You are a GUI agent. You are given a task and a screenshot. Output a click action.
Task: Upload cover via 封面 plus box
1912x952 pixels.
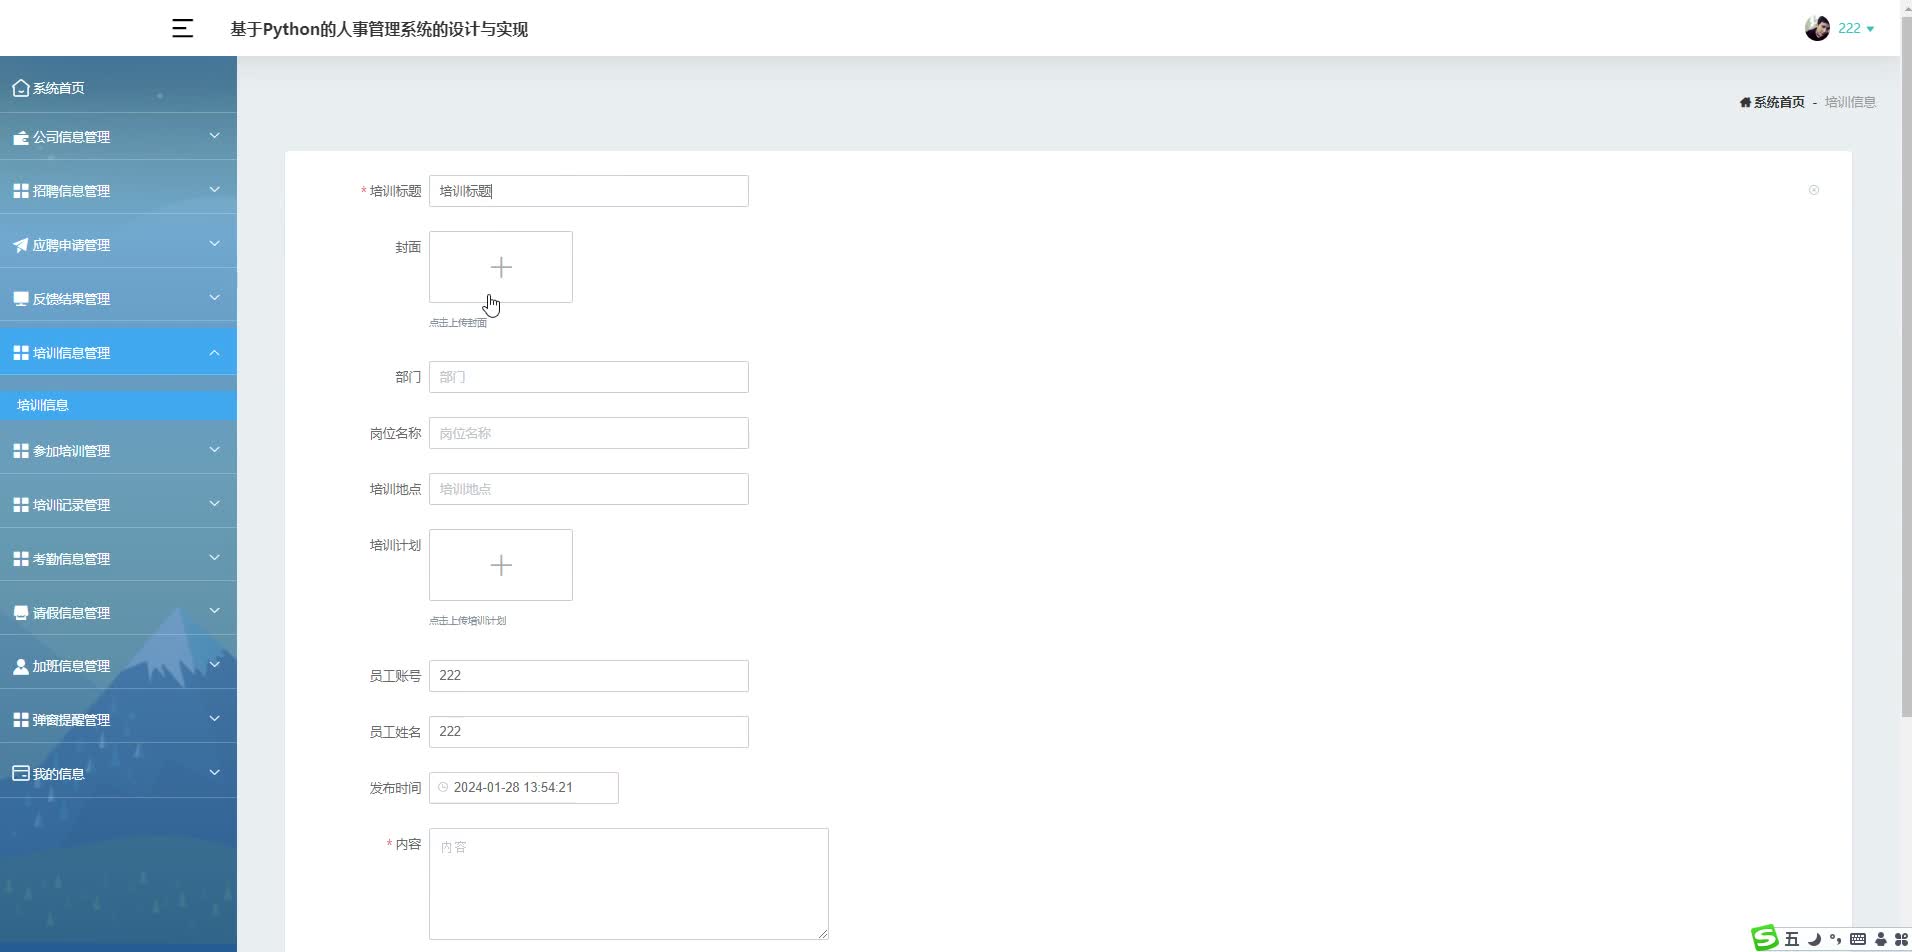click(x=501, y=267)
